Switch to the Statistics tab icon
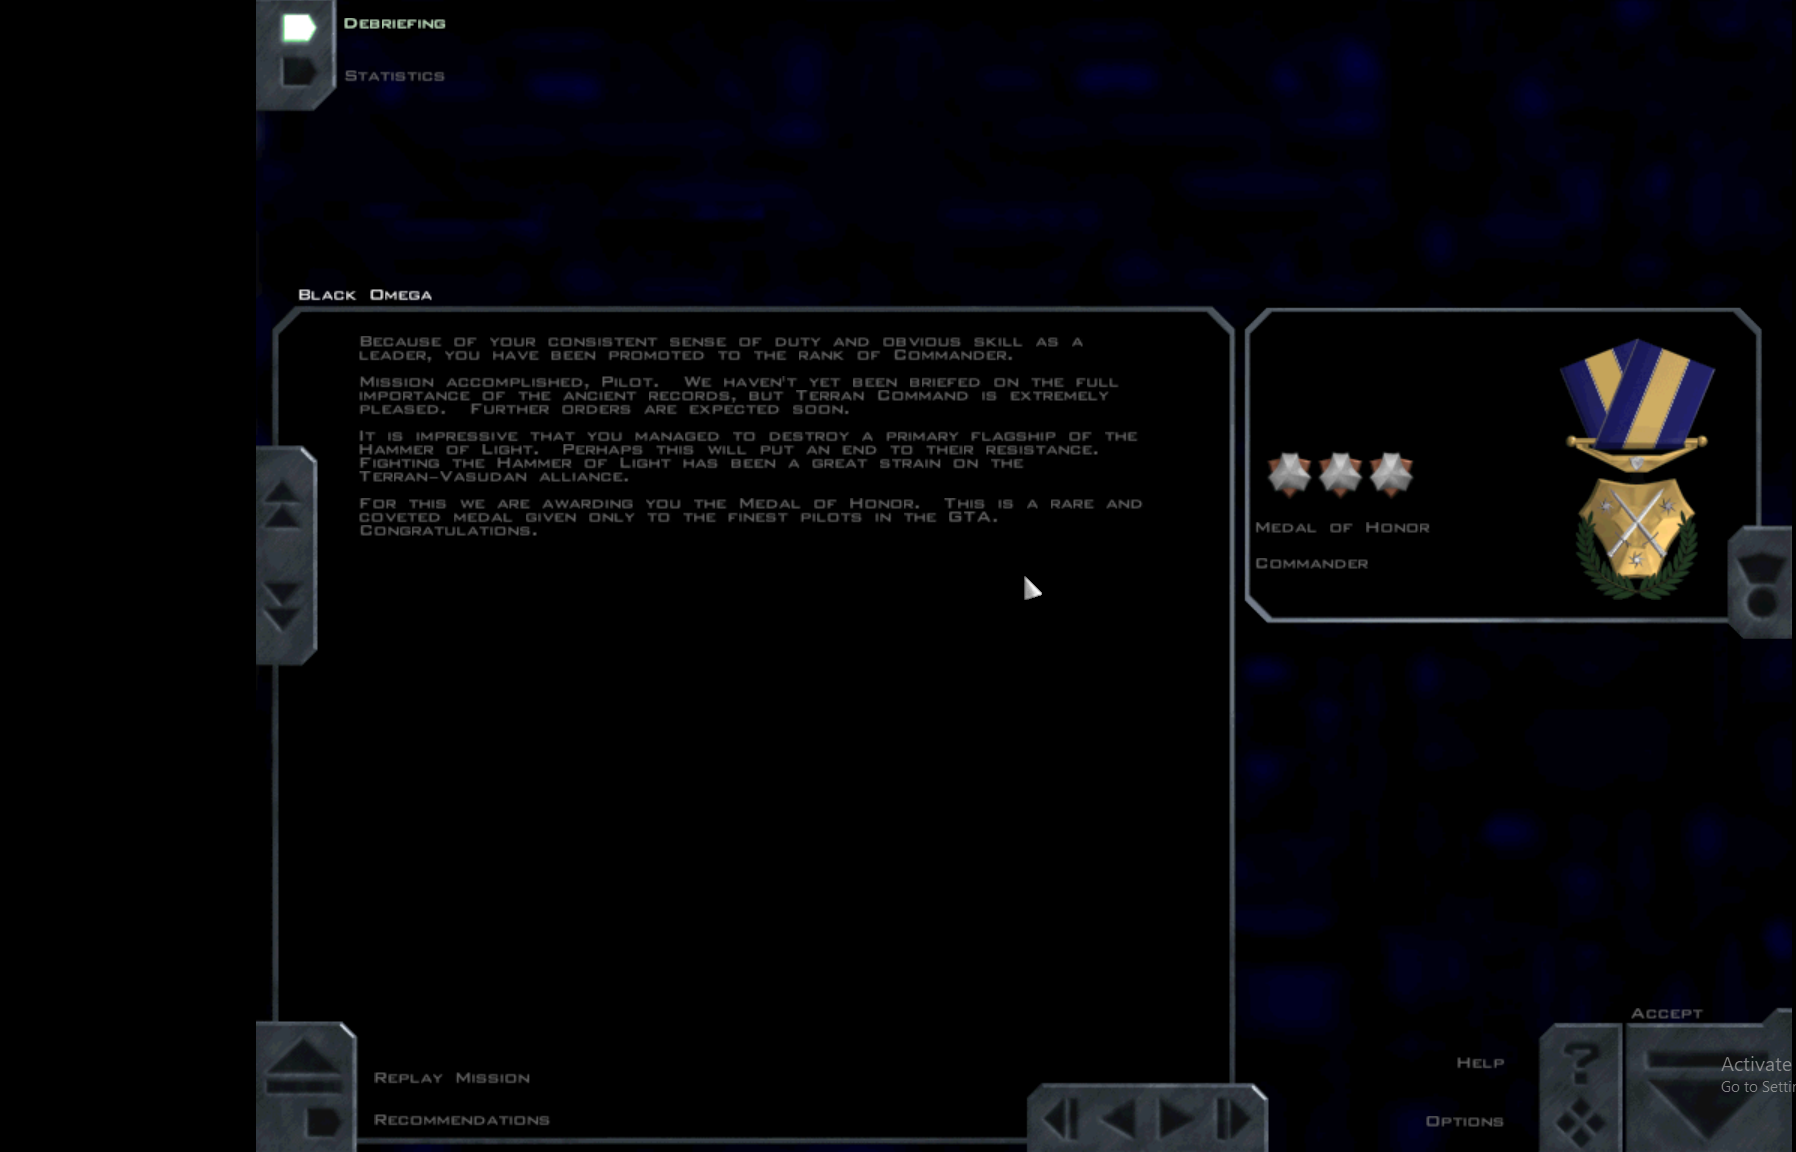 [298, 72]
